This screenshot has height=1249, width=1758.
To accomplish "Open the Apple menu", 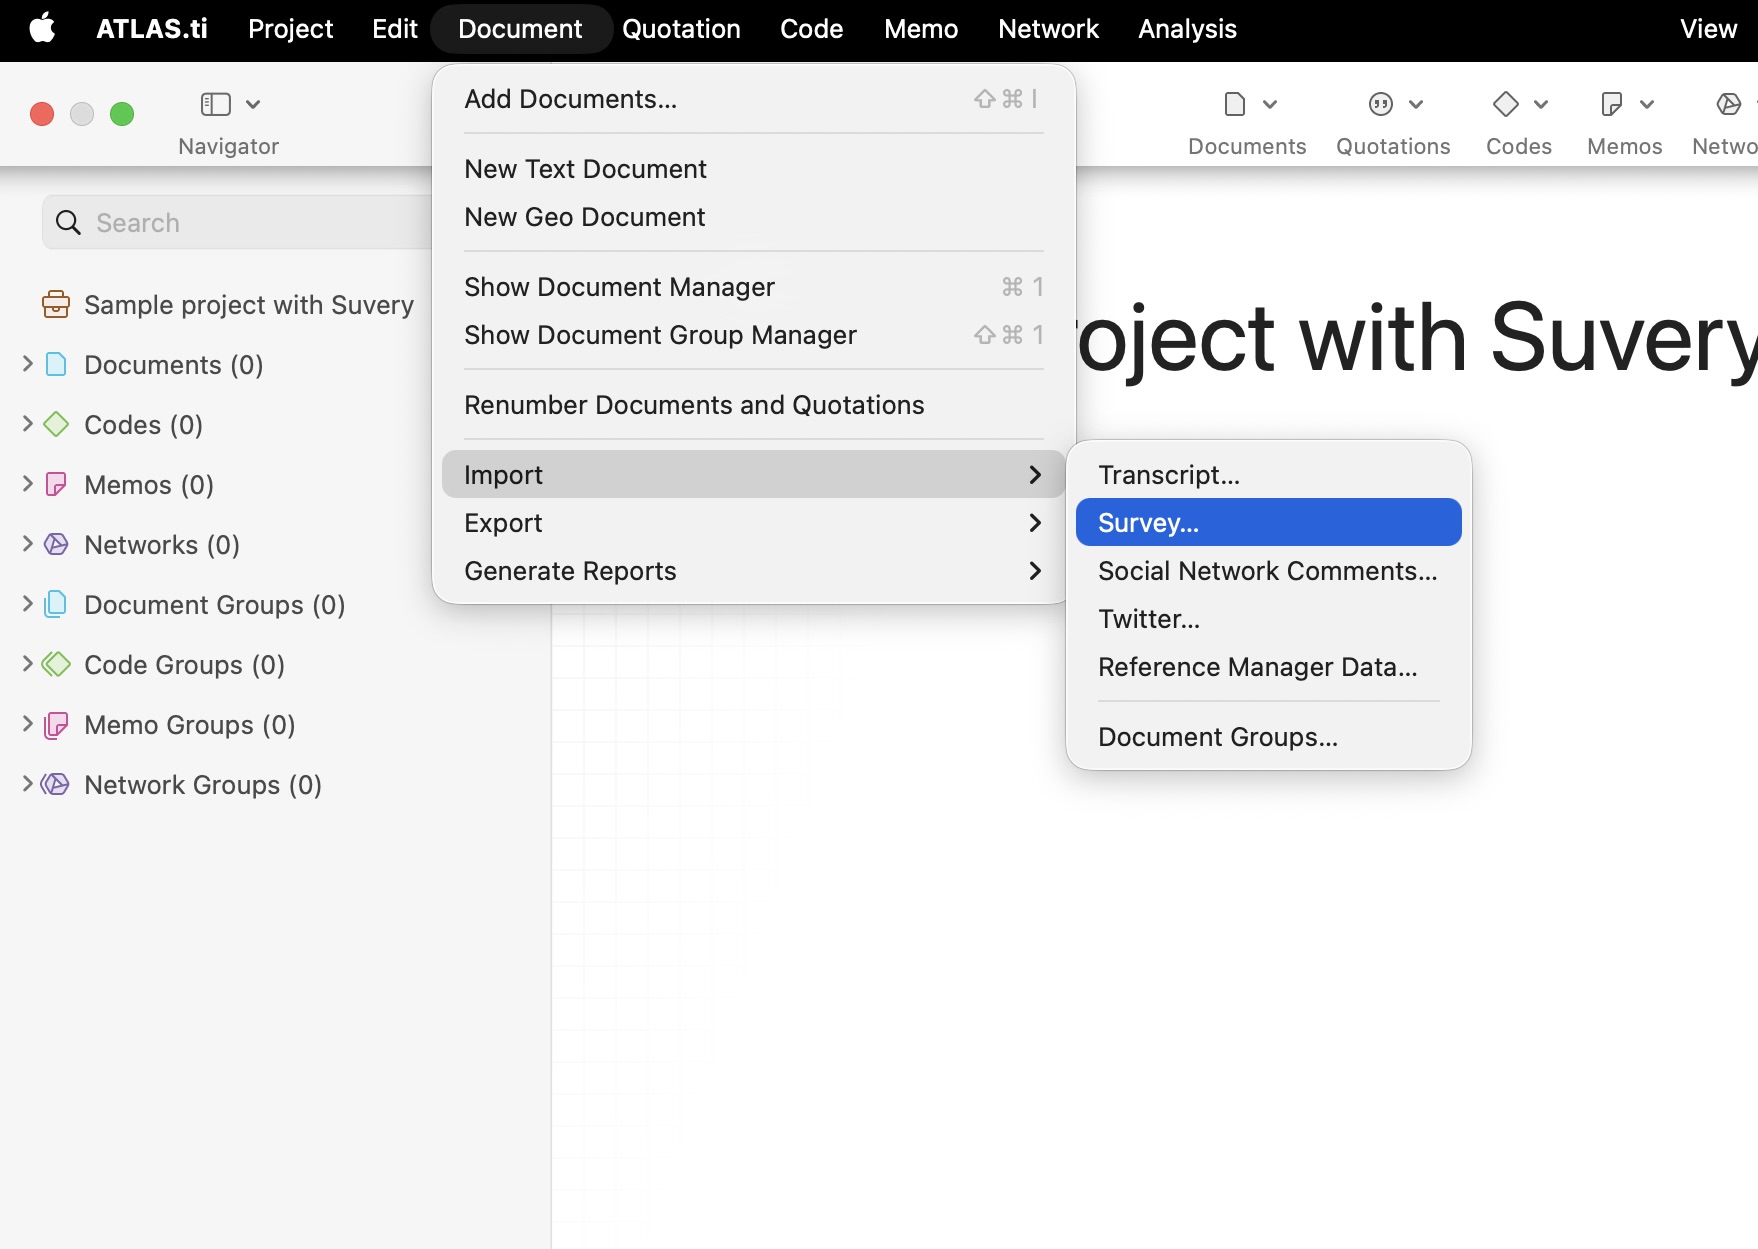I will point(42,28).
